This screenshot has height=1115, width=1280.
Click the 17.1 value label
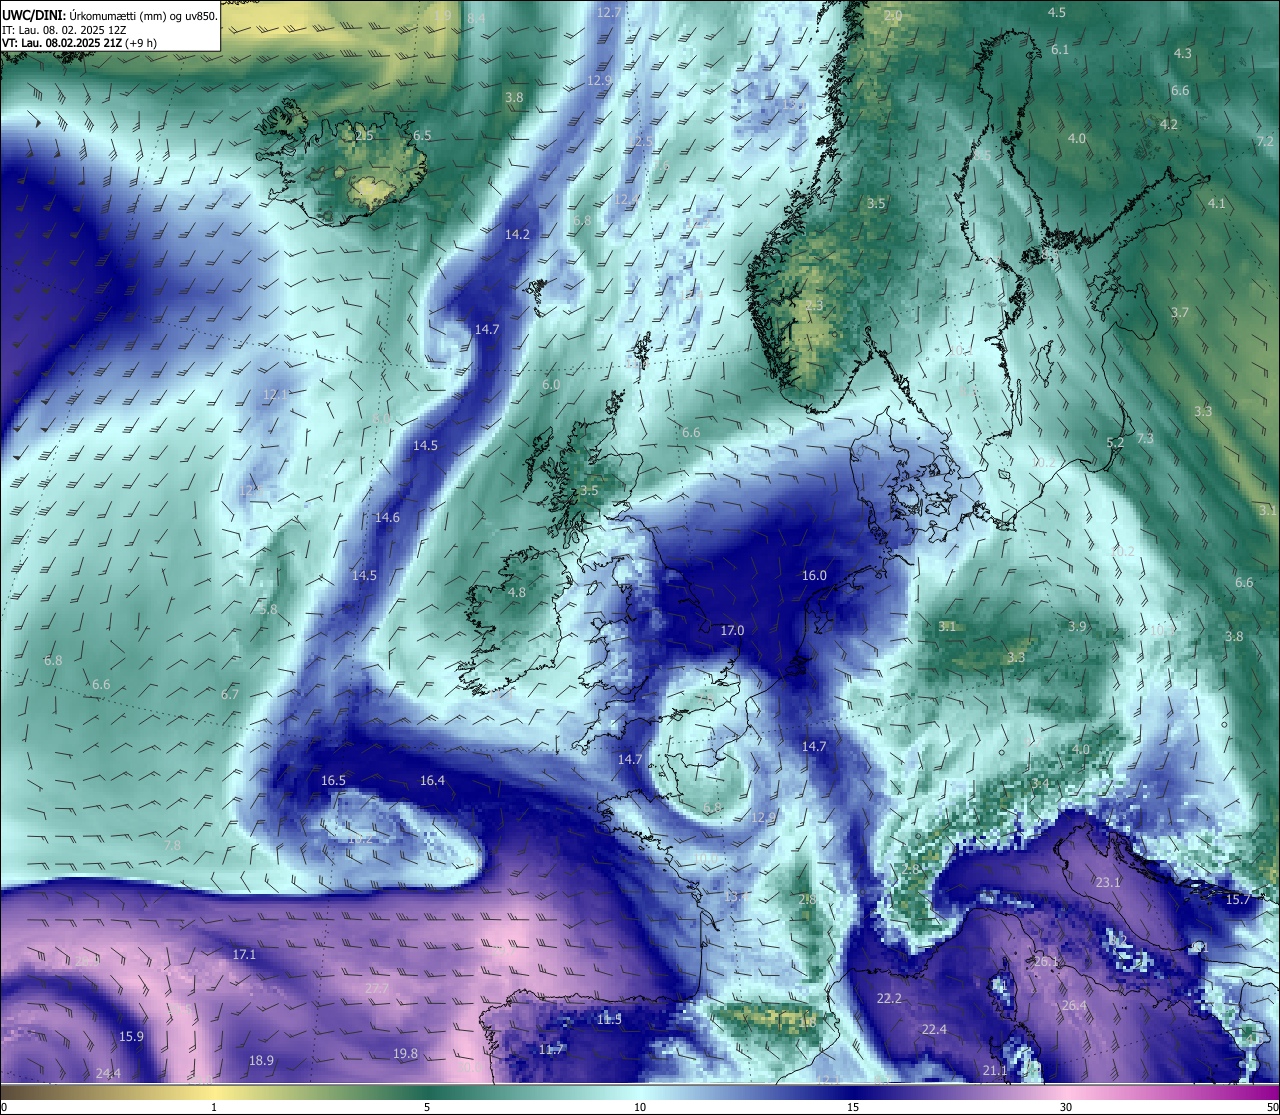click(244, 954)
